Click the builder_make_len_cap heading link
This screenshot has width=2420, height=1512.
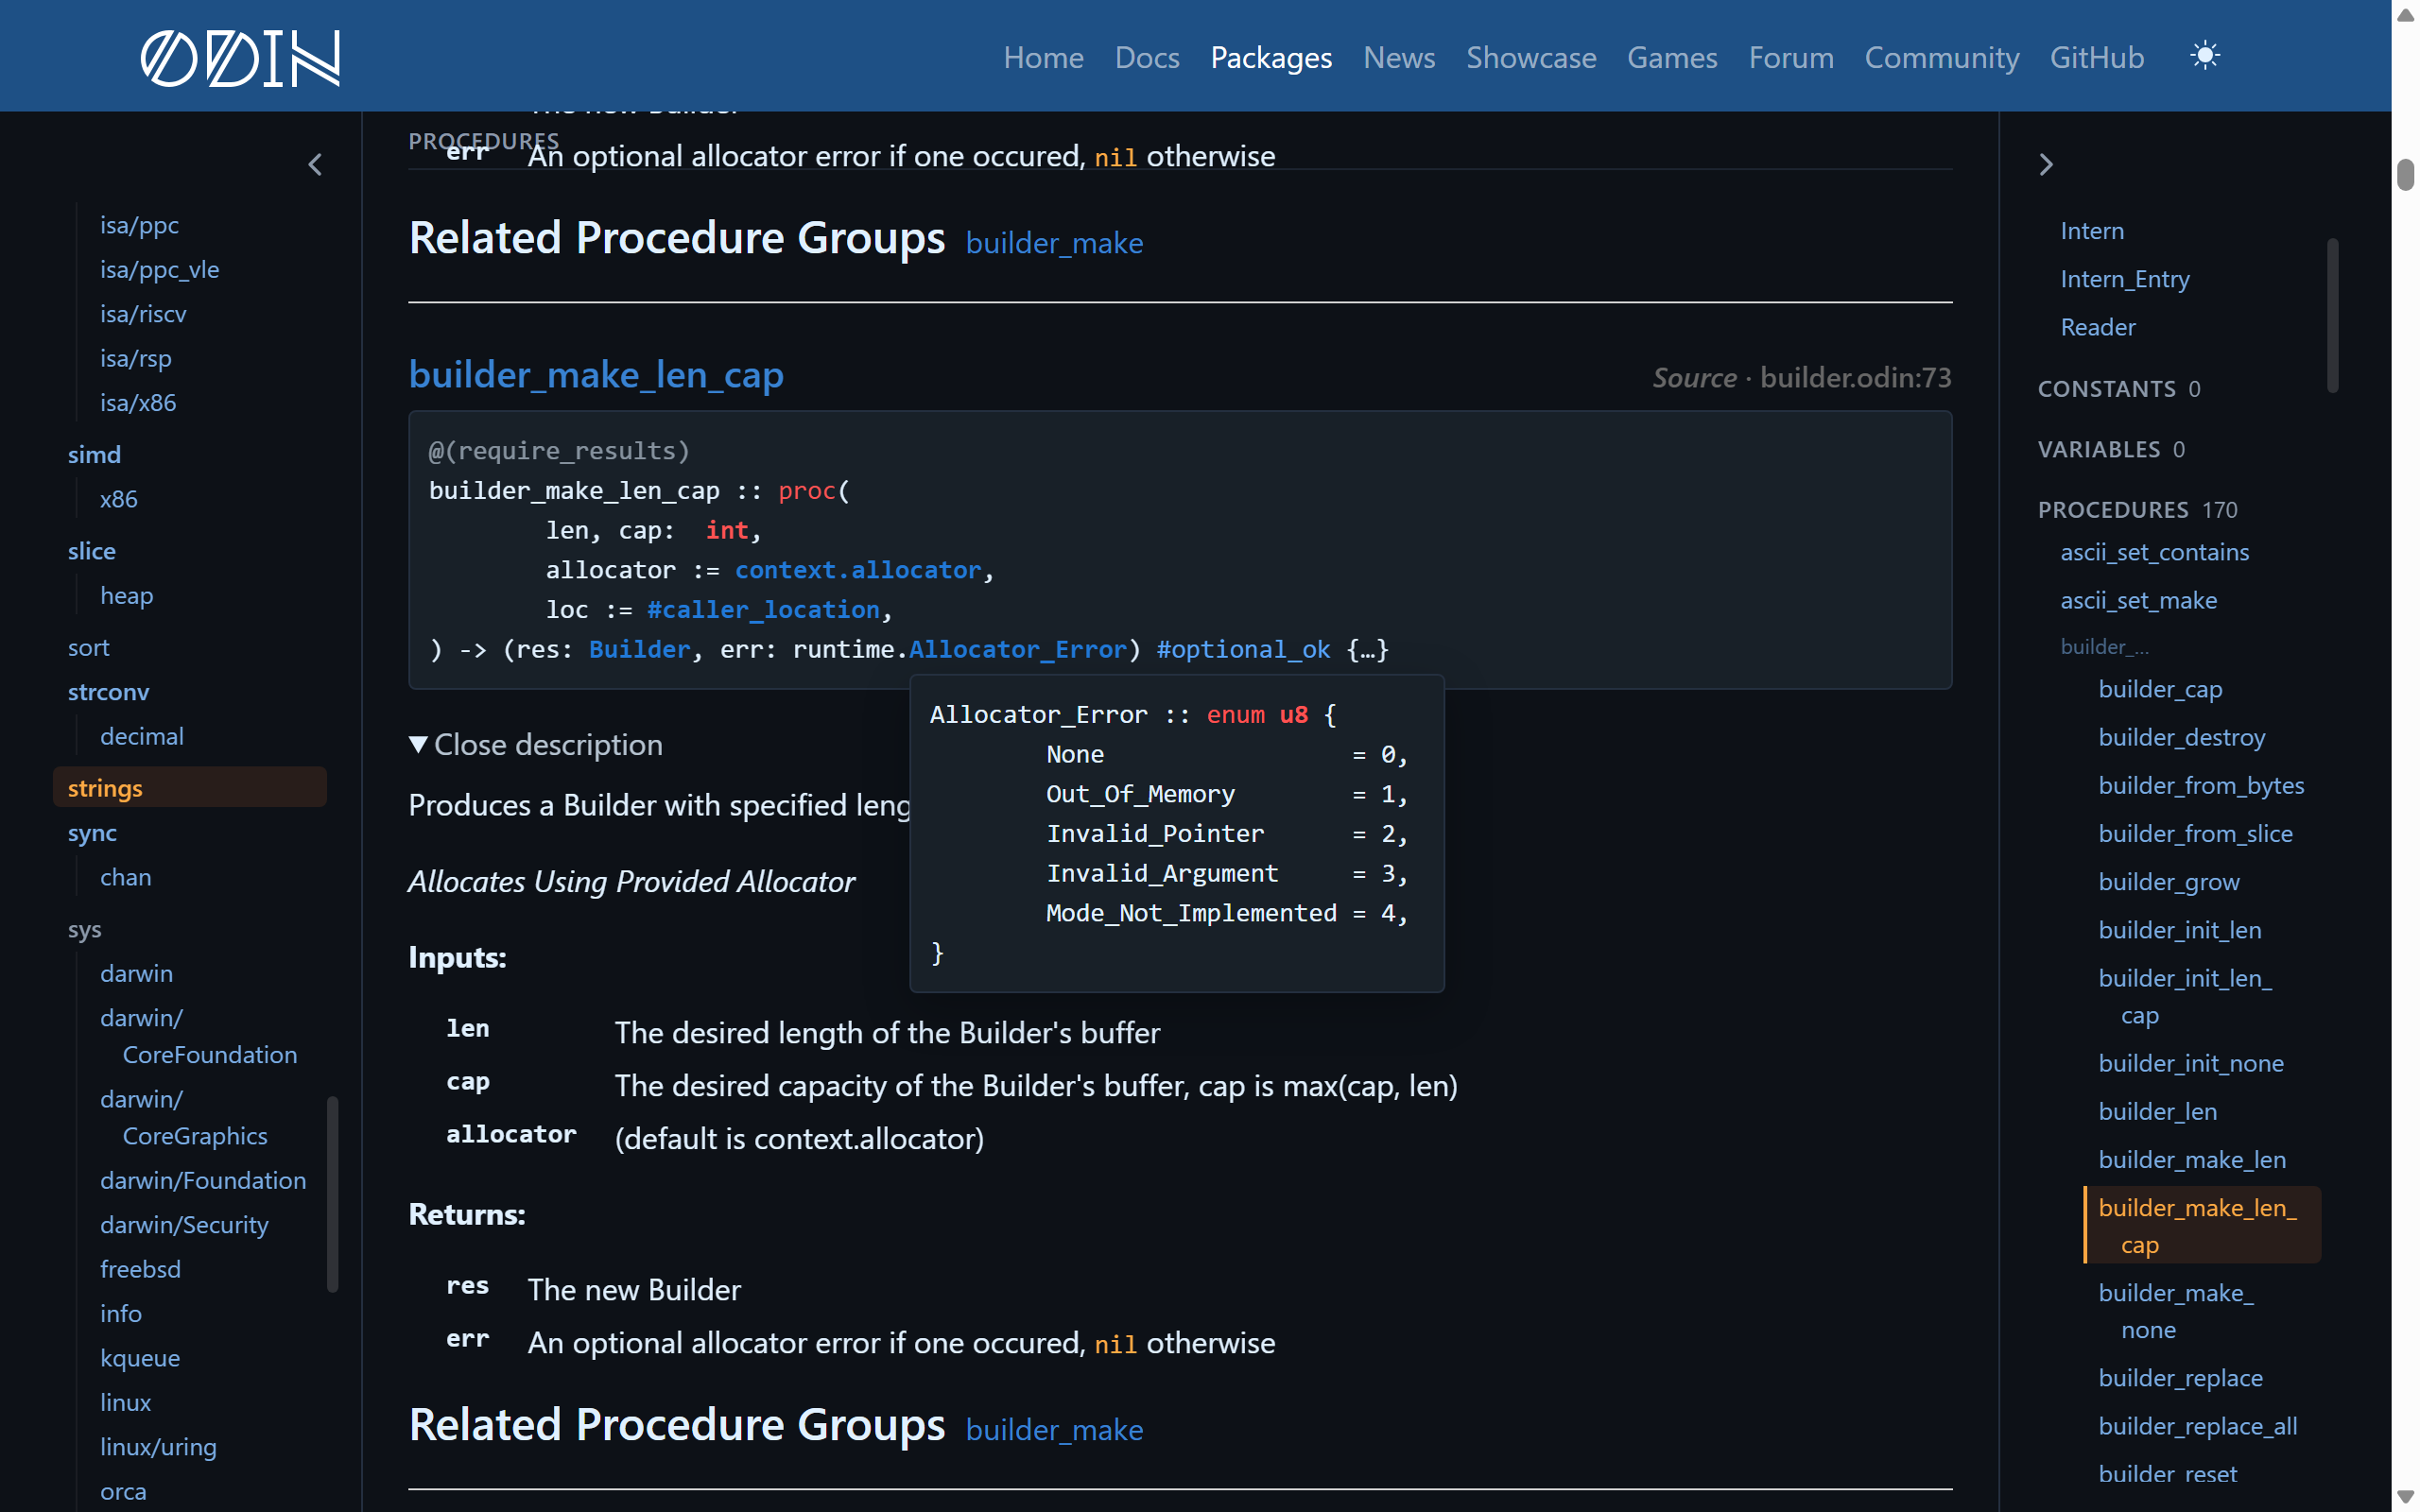[x=596, y=375]
